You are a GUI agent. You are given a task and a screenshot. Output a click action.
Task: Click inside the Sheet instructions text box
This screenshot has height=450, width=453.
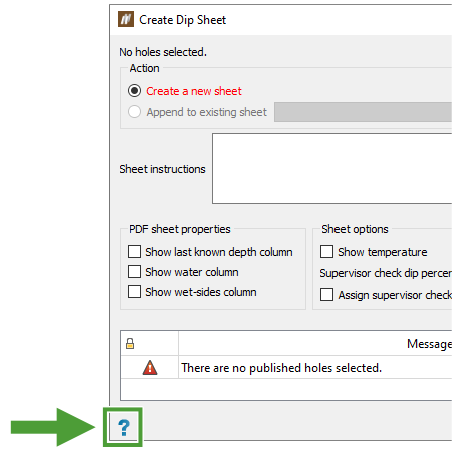(332, 168)
